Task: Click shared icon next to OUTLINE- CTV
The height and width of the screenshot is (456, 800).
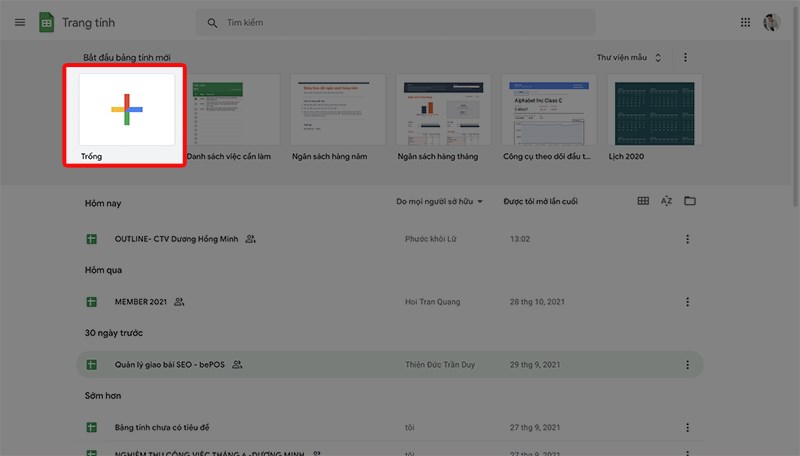Action: coord(251,239)
